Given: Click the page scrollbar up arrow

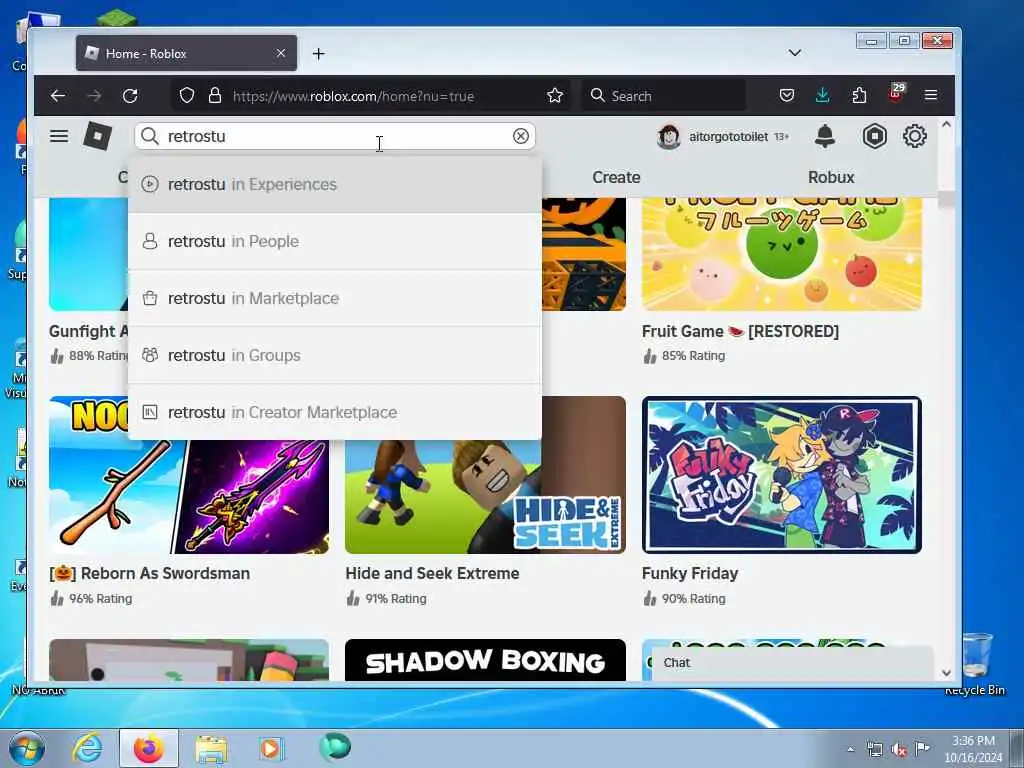Looking at the screenshot, I should coord(946,125).
